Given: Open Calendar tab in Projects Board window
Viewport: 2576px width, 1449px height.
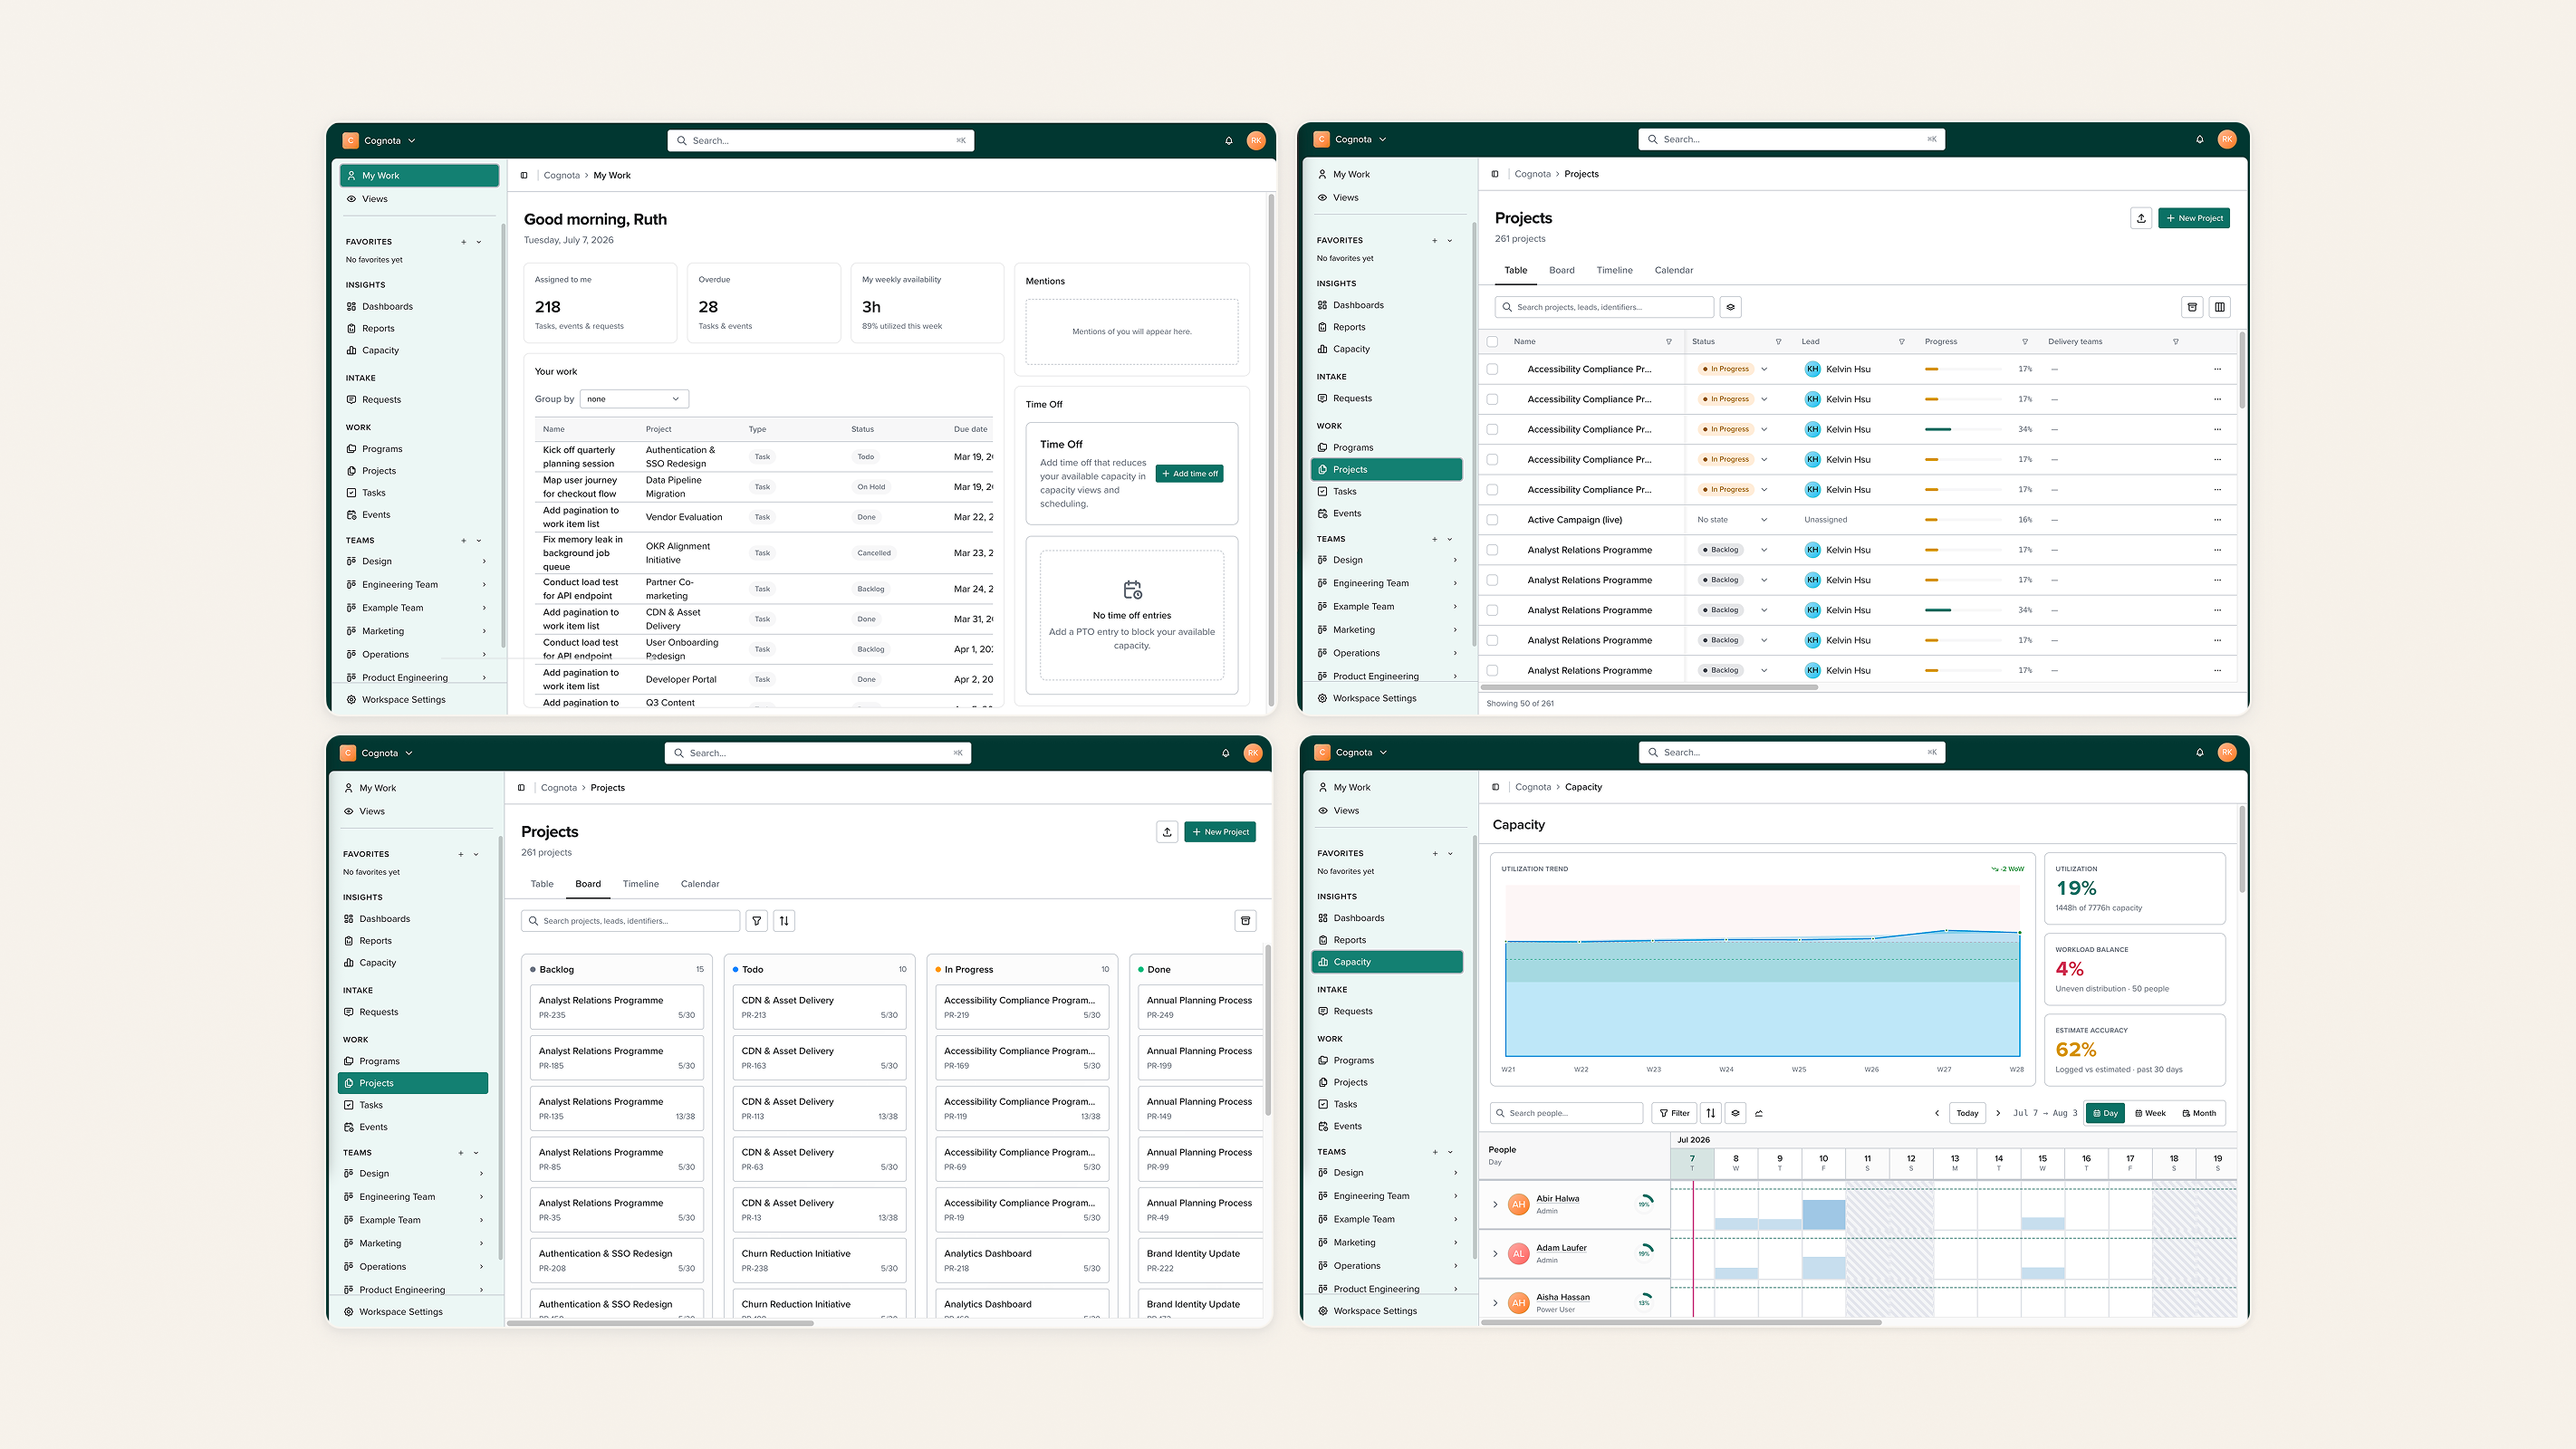Looking at the screenshot, I should 700,884.
